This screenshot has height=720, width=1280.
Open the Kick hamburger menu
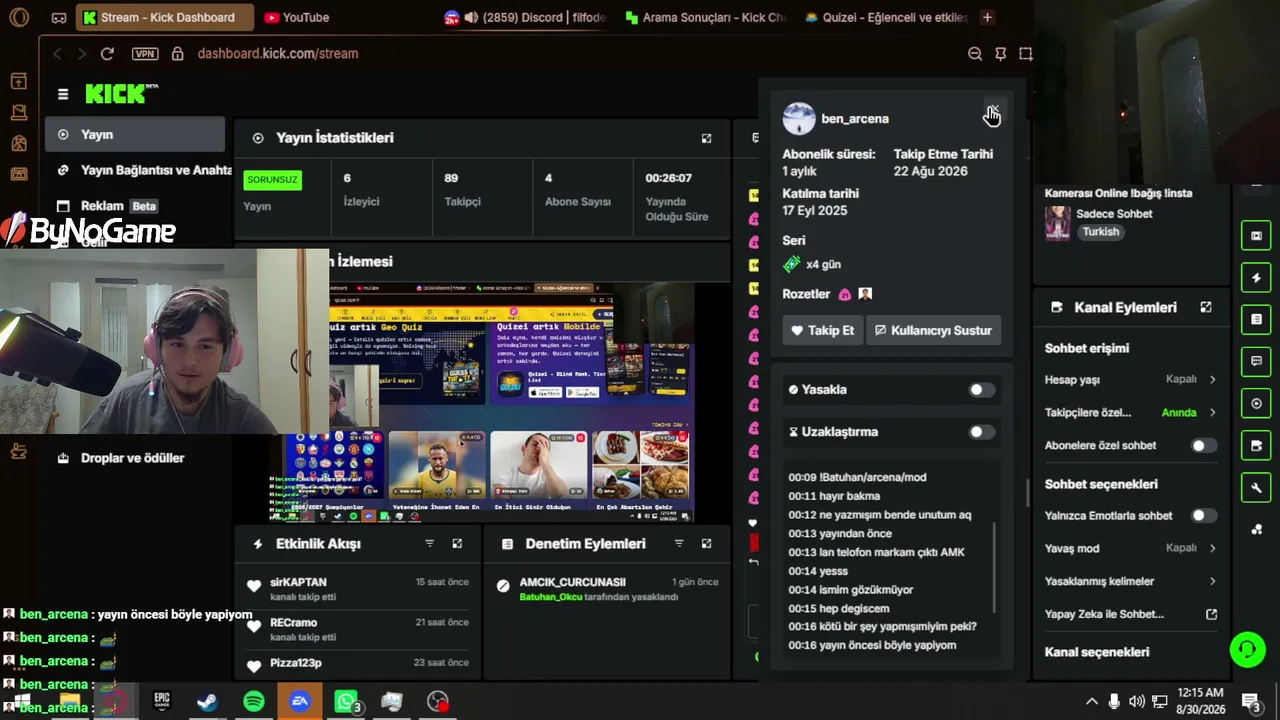point(63,94)
